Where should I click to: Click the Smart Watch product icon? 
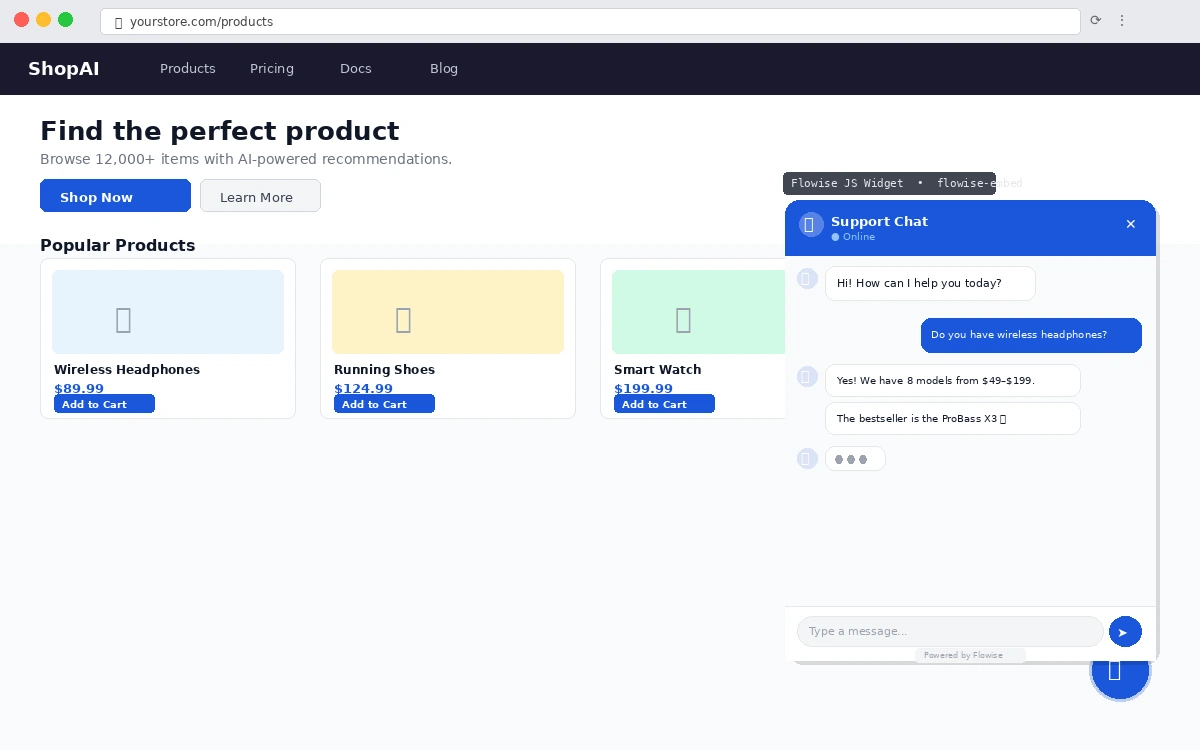coord(683,319)
